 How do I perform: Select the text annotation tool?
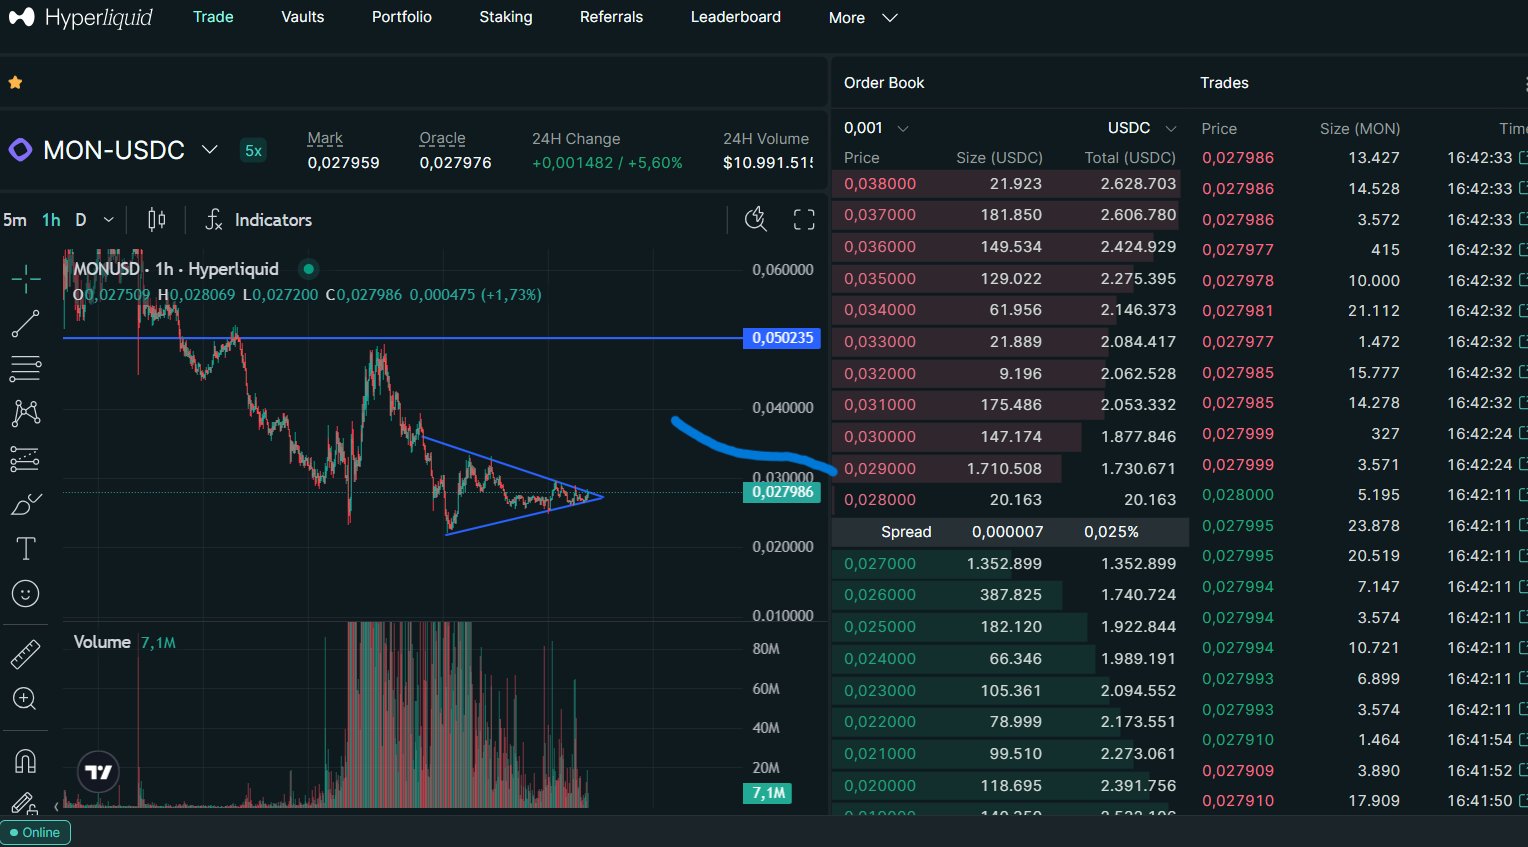point(26,548)
